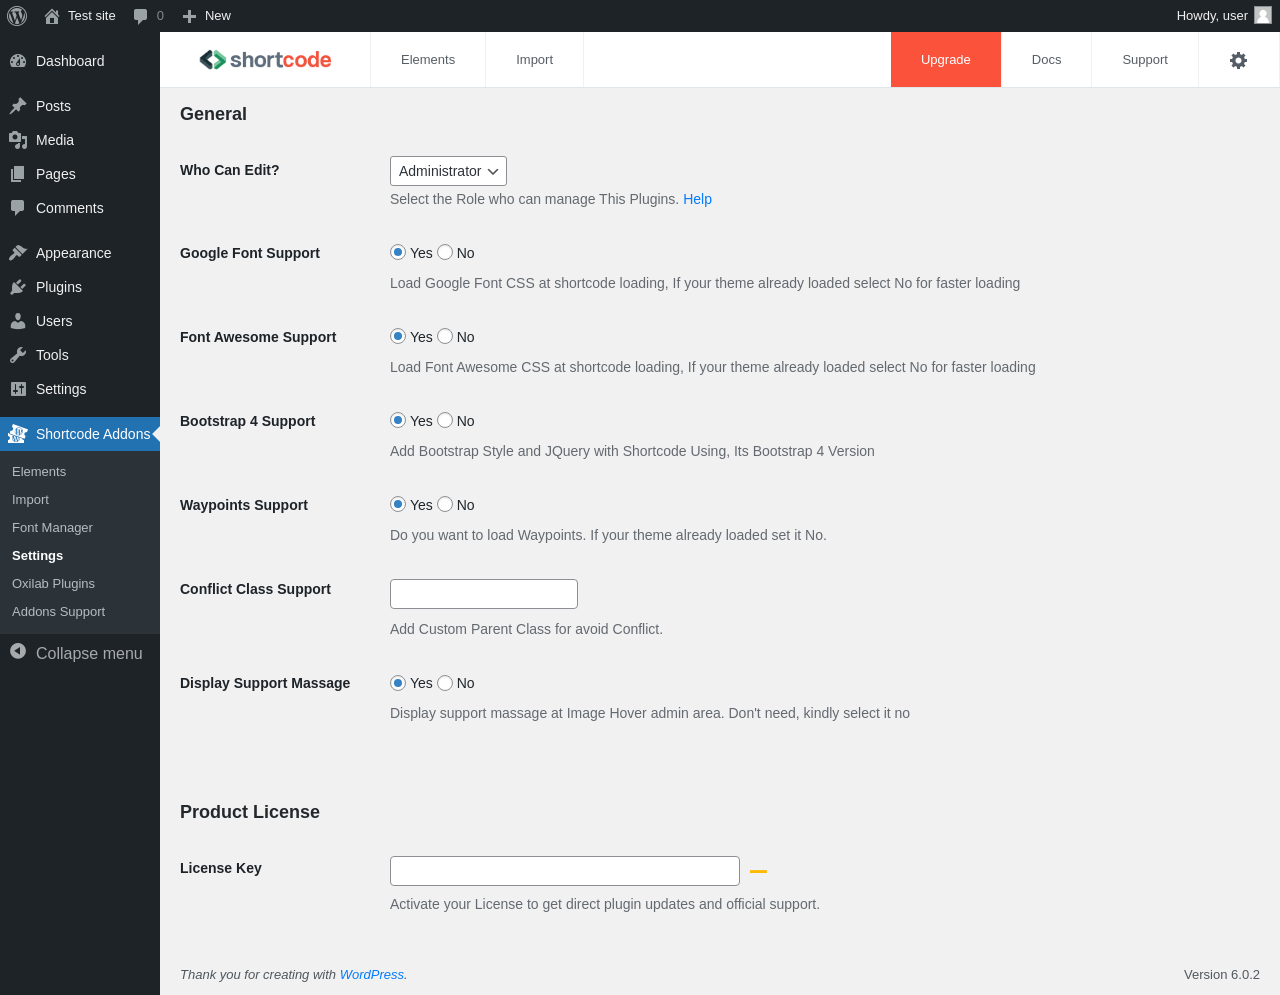Viewport: 1280px width, 995px height.
Task: Click the WordPress logo in admin bar
Action: [17, 16]
